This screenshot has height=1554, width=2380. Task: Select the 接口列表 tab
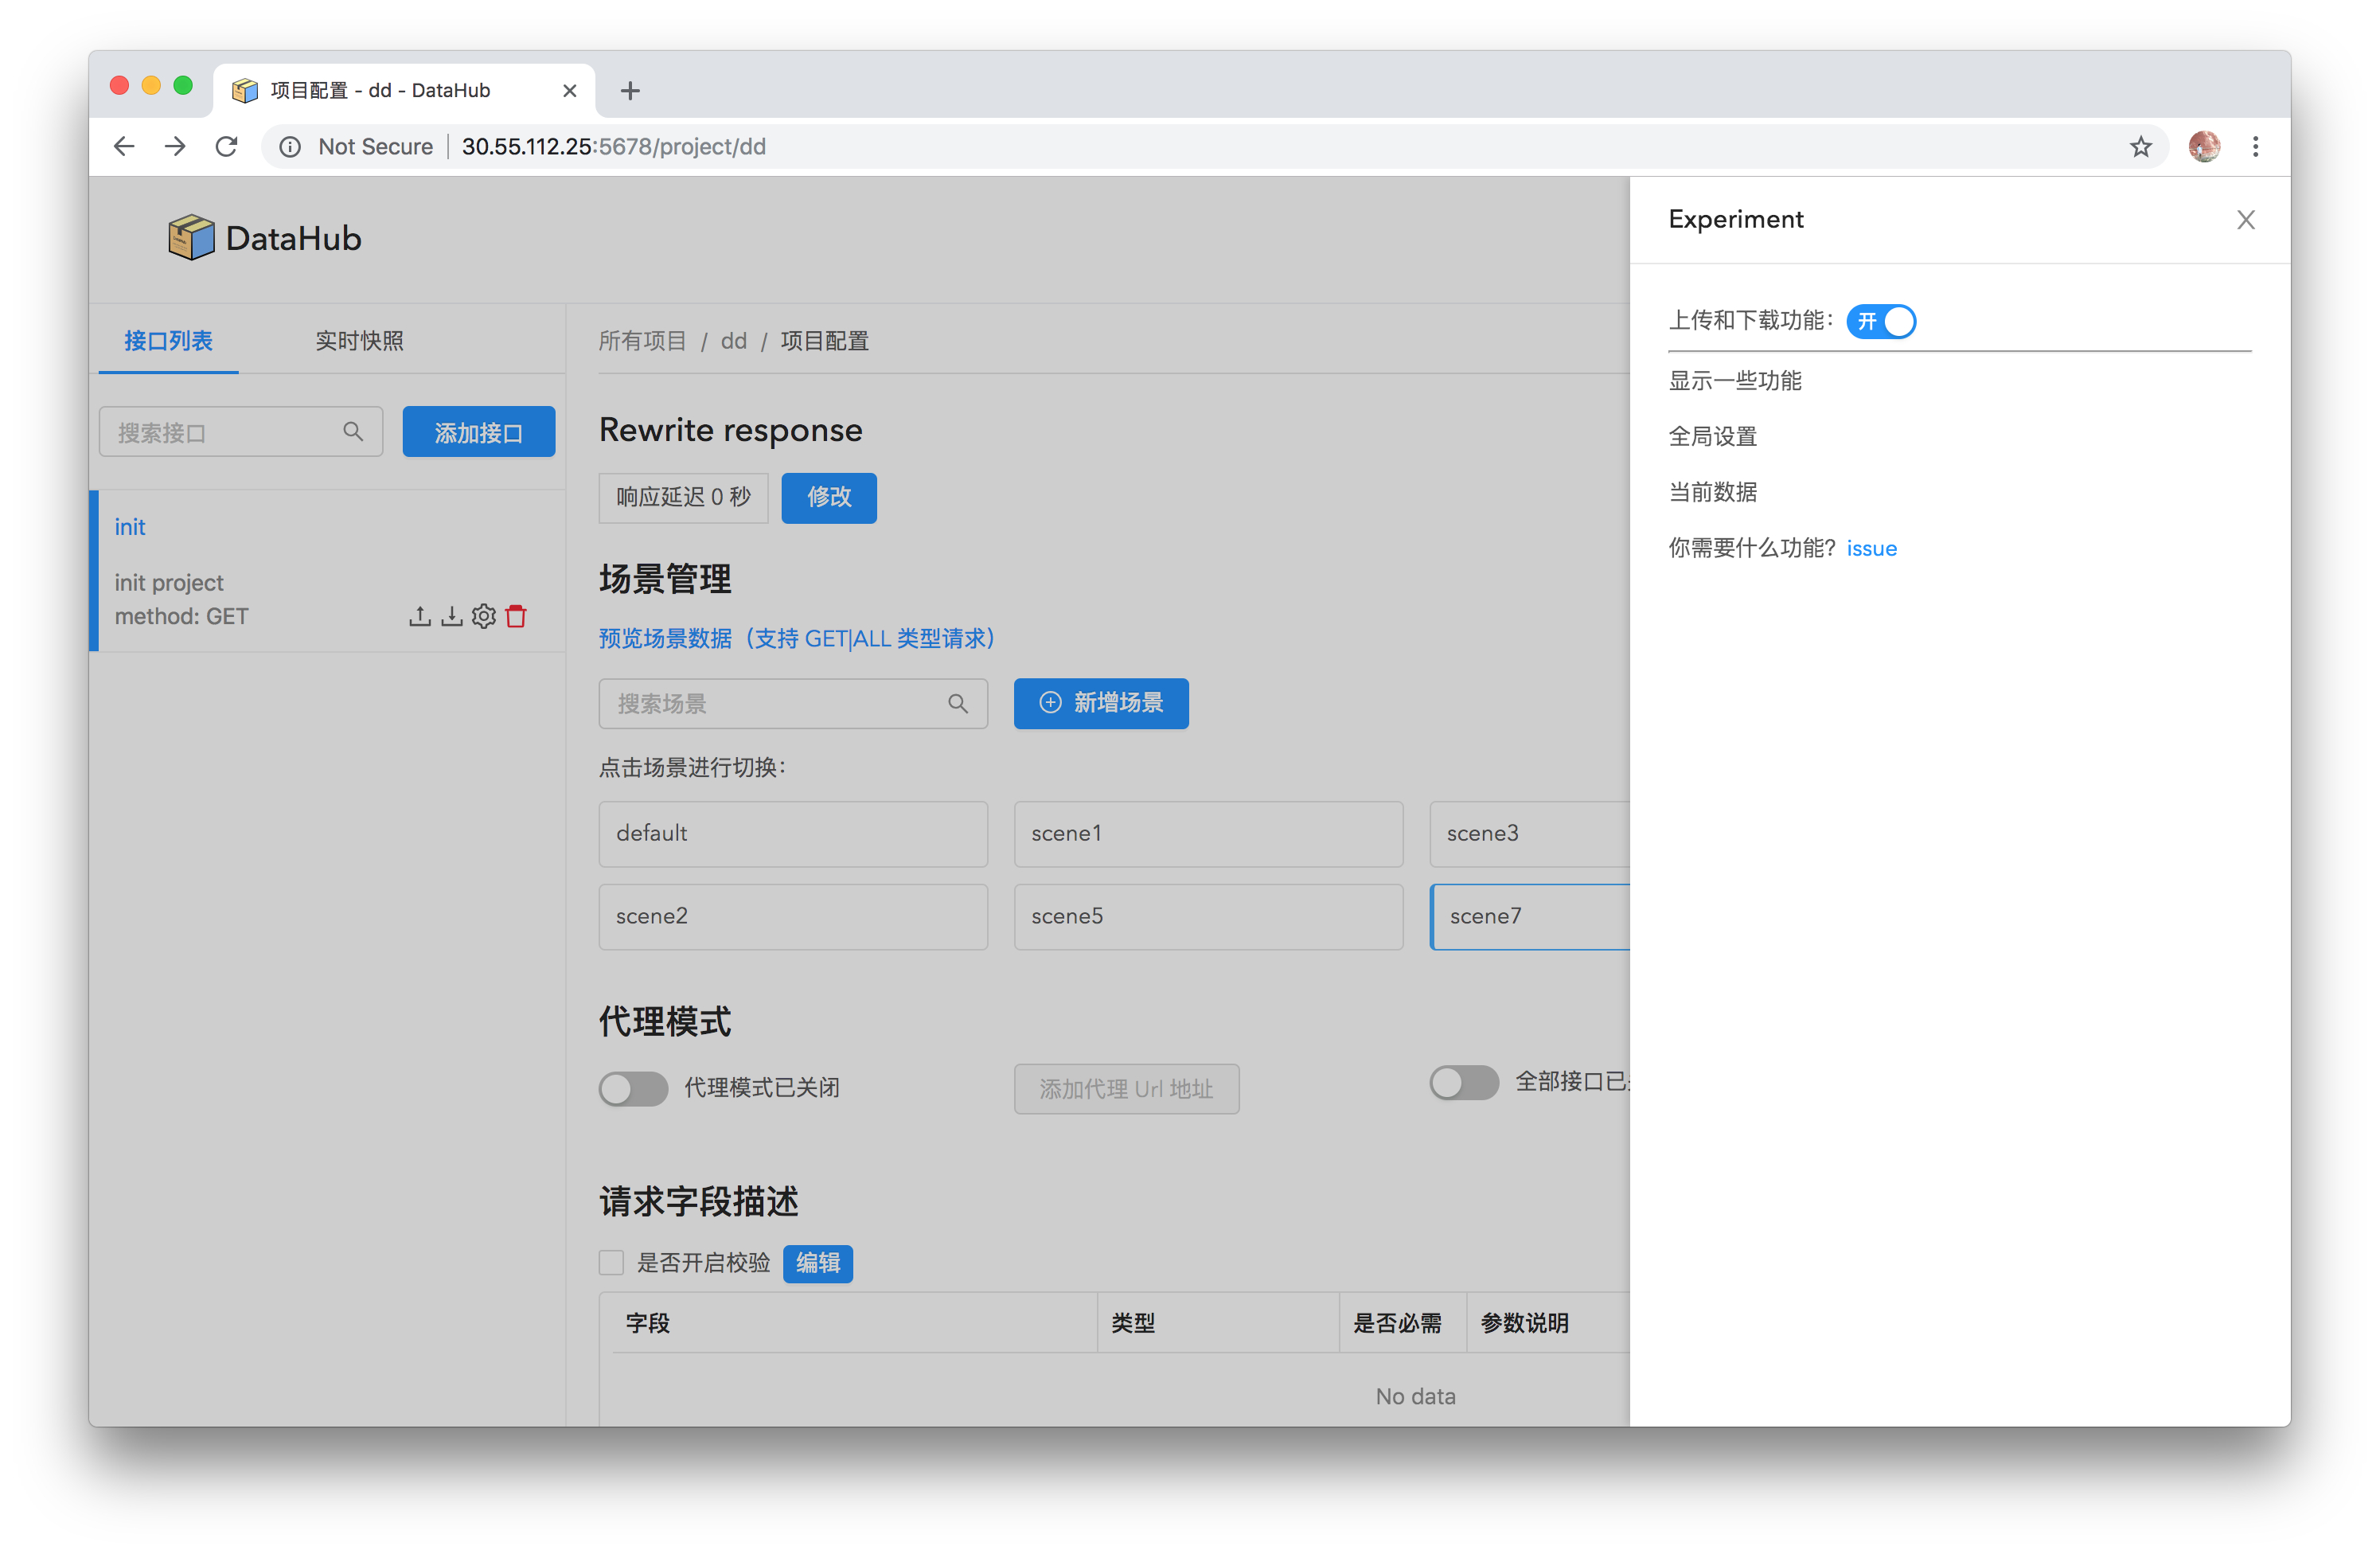click(x=168, y=341)
